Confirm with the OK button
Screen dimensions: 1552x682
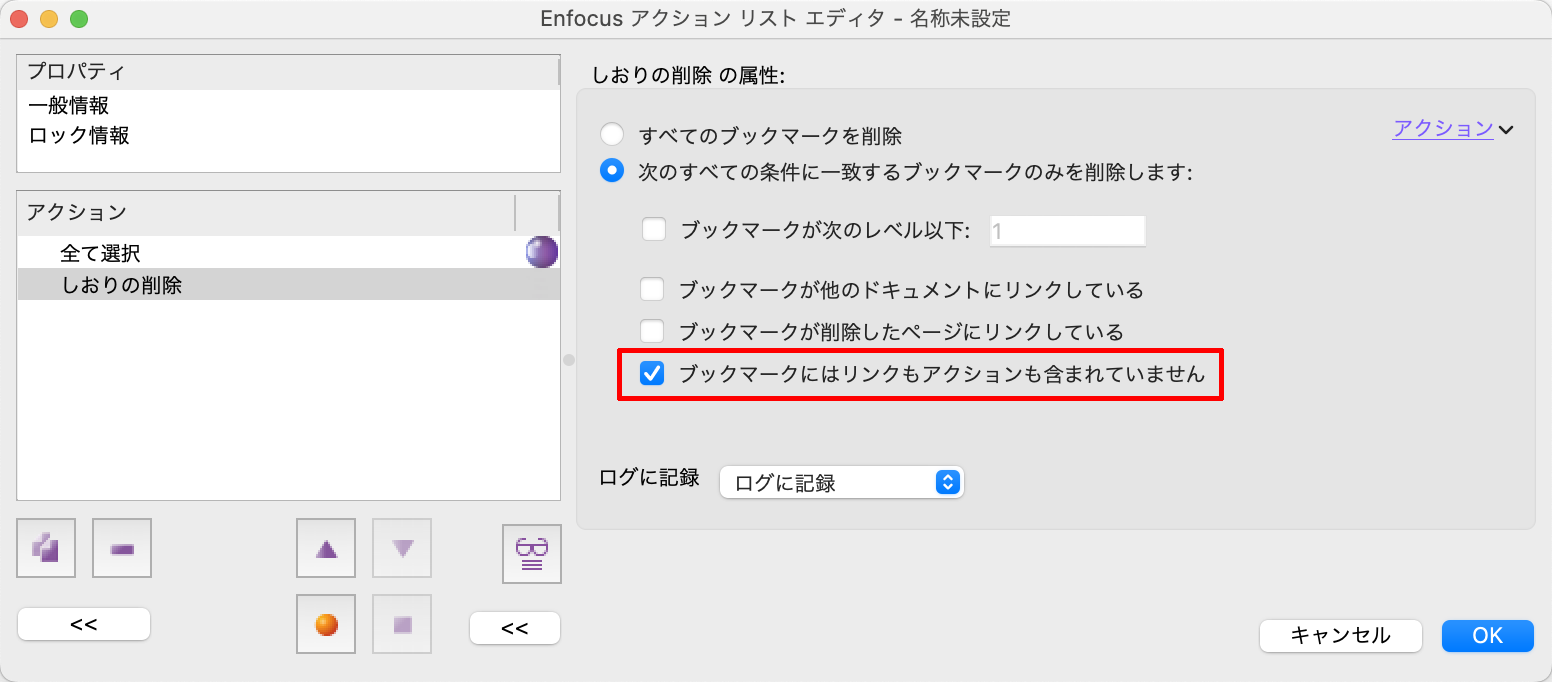pyautogui.click(x=1488, y=635)
